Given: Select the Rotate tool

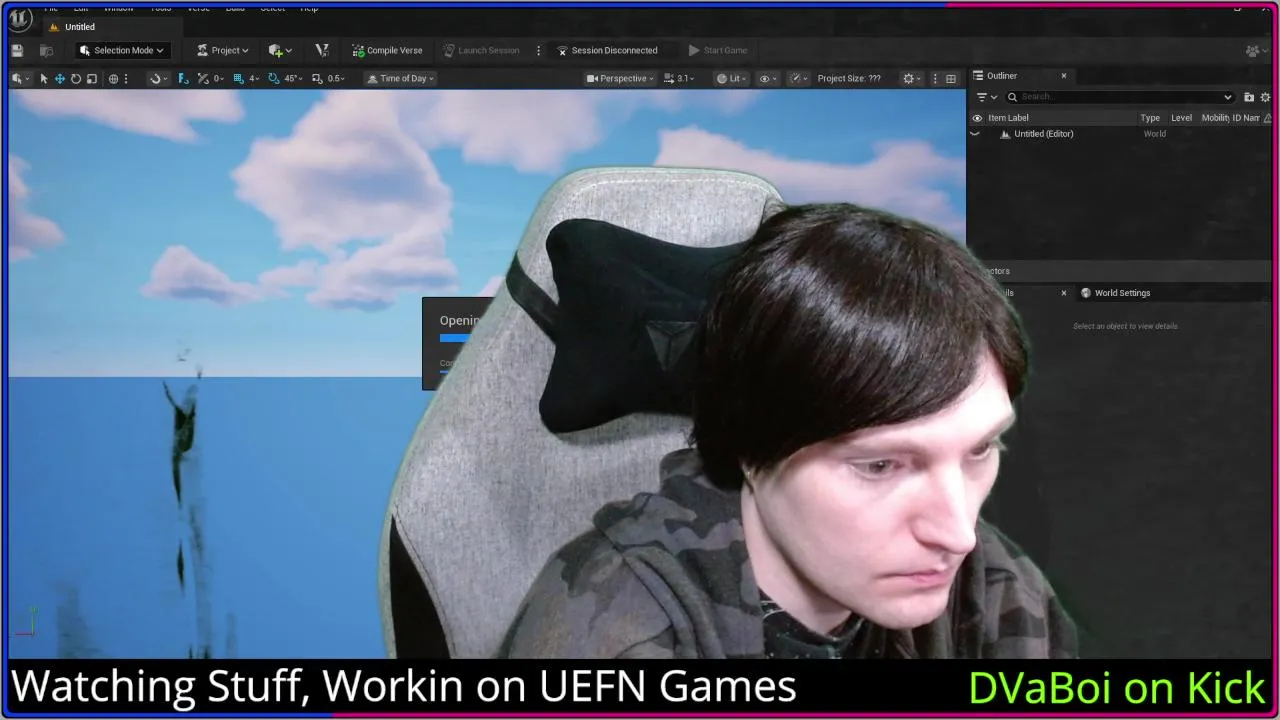Looking at the screenshot, I should tap(76, 78).
